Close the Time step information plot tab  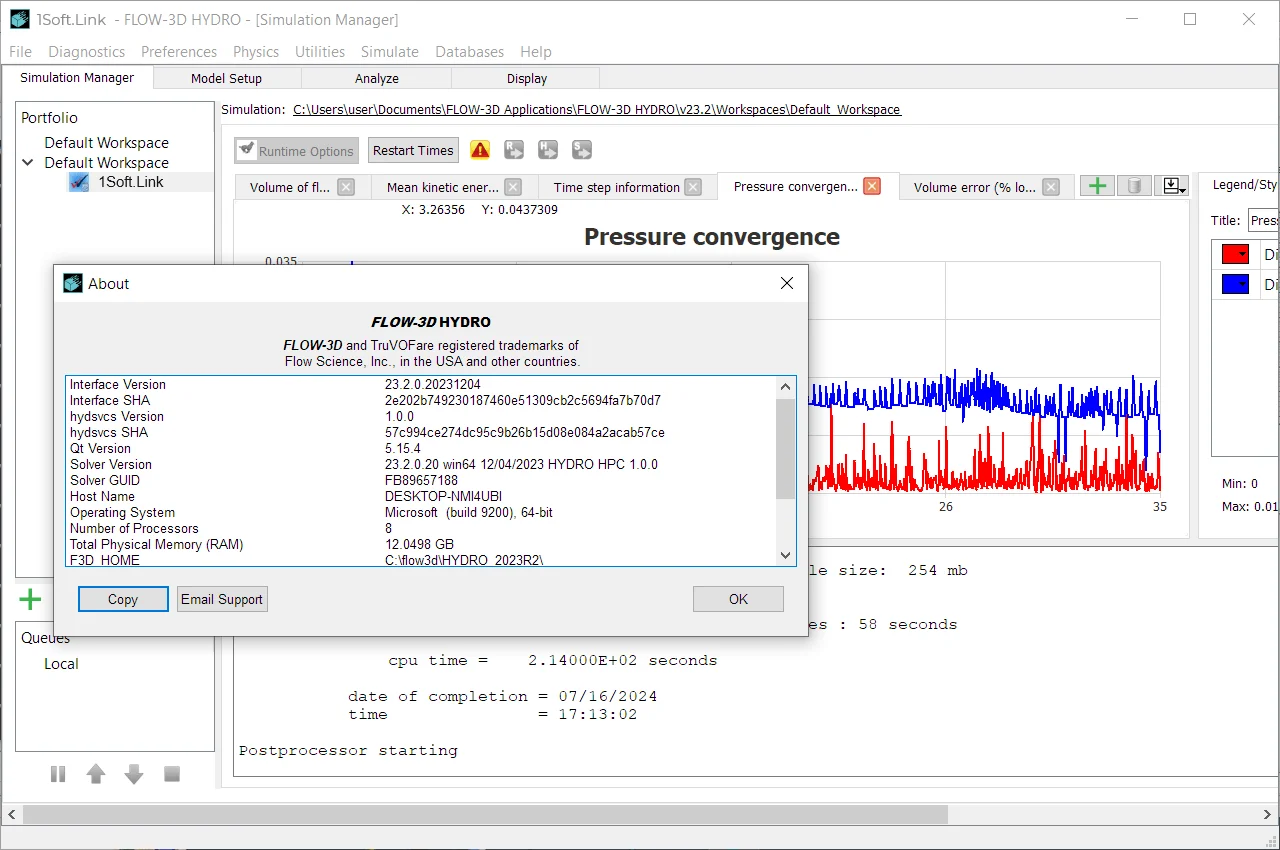695,187
